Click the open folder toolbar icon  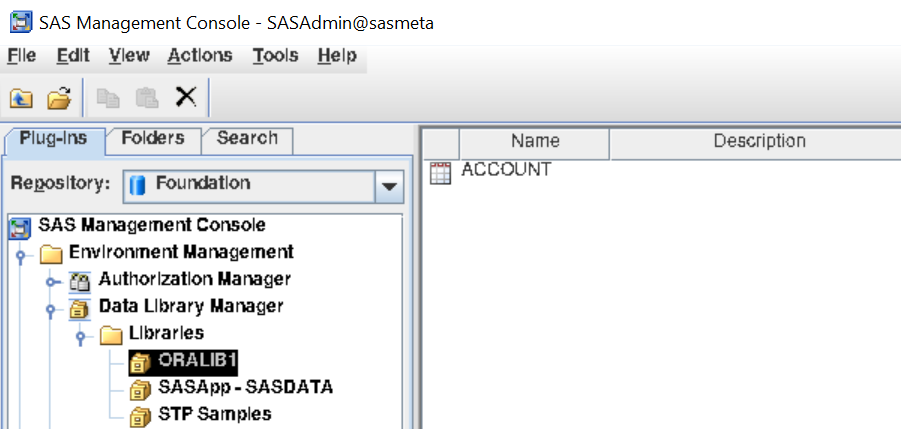pos(59,98)
